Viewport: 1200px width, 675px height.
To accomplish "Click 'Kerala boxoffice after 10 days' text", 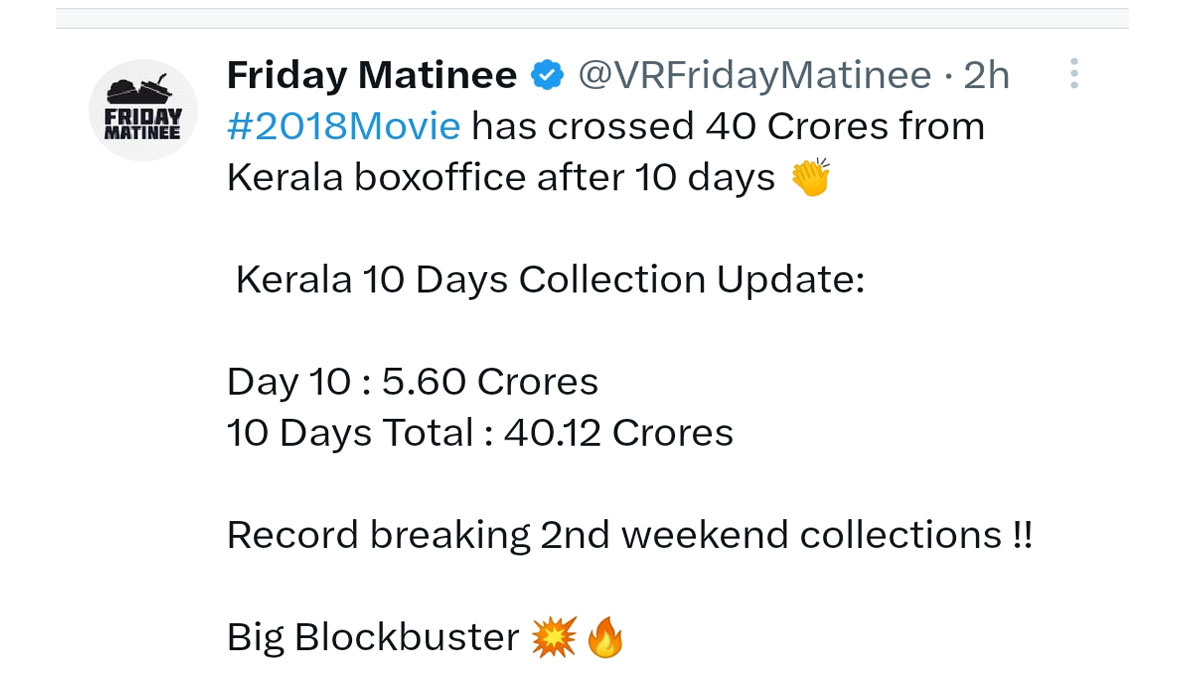I will [500, 178].
